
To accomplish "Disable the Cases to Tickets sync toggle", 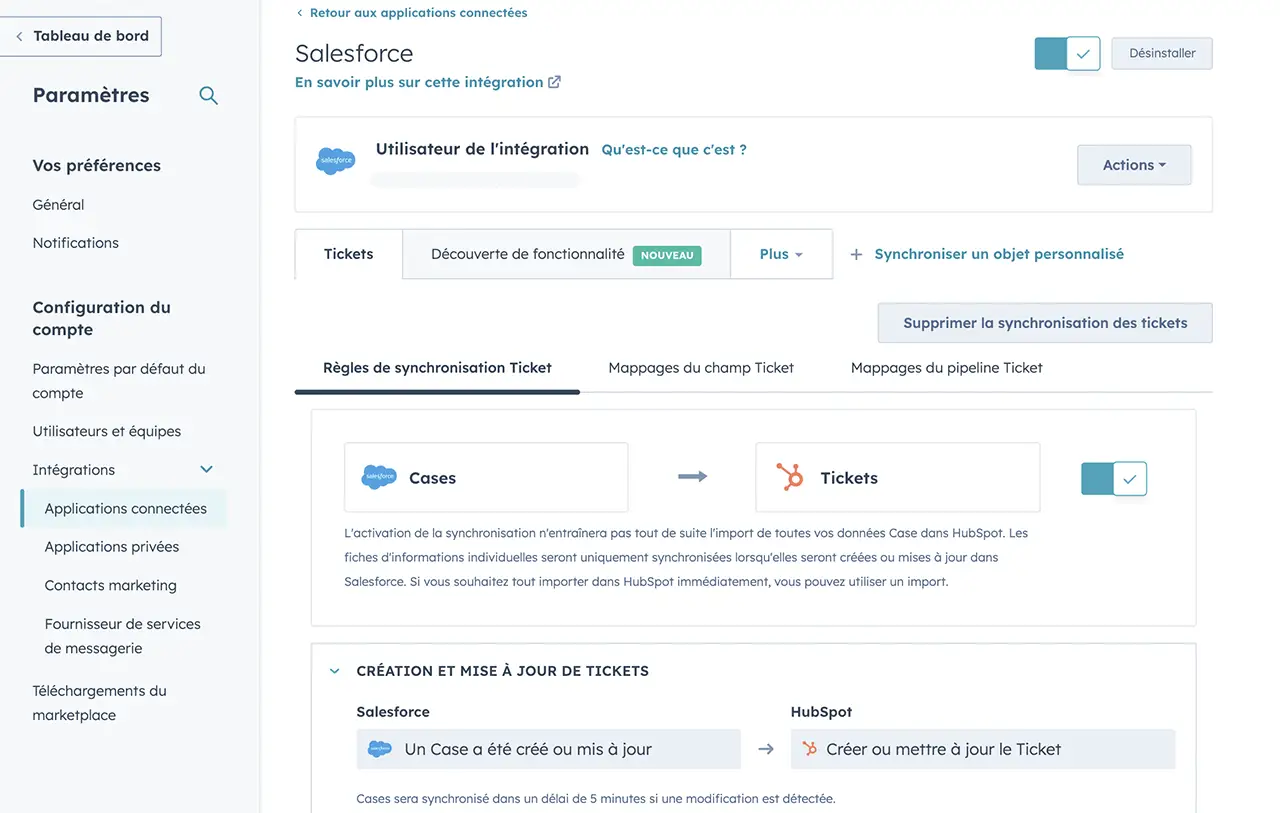I will 1113,479.
